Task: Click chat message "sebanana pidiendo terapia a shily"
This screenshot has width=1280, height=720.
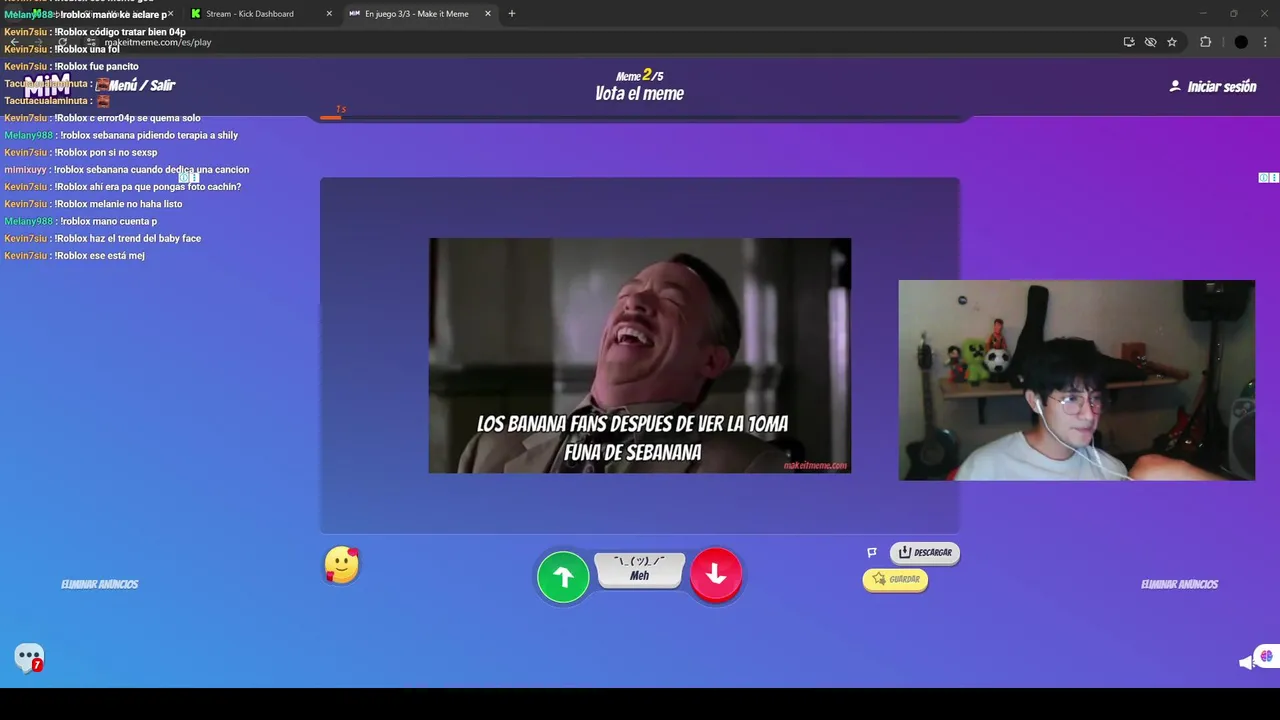Action: click(162, 136)
